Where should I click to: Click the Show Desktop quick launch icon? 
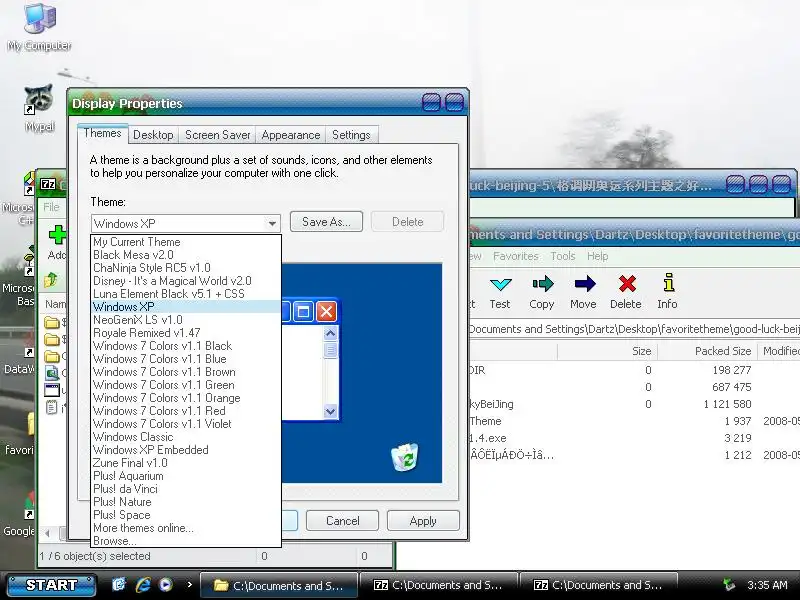119,585
